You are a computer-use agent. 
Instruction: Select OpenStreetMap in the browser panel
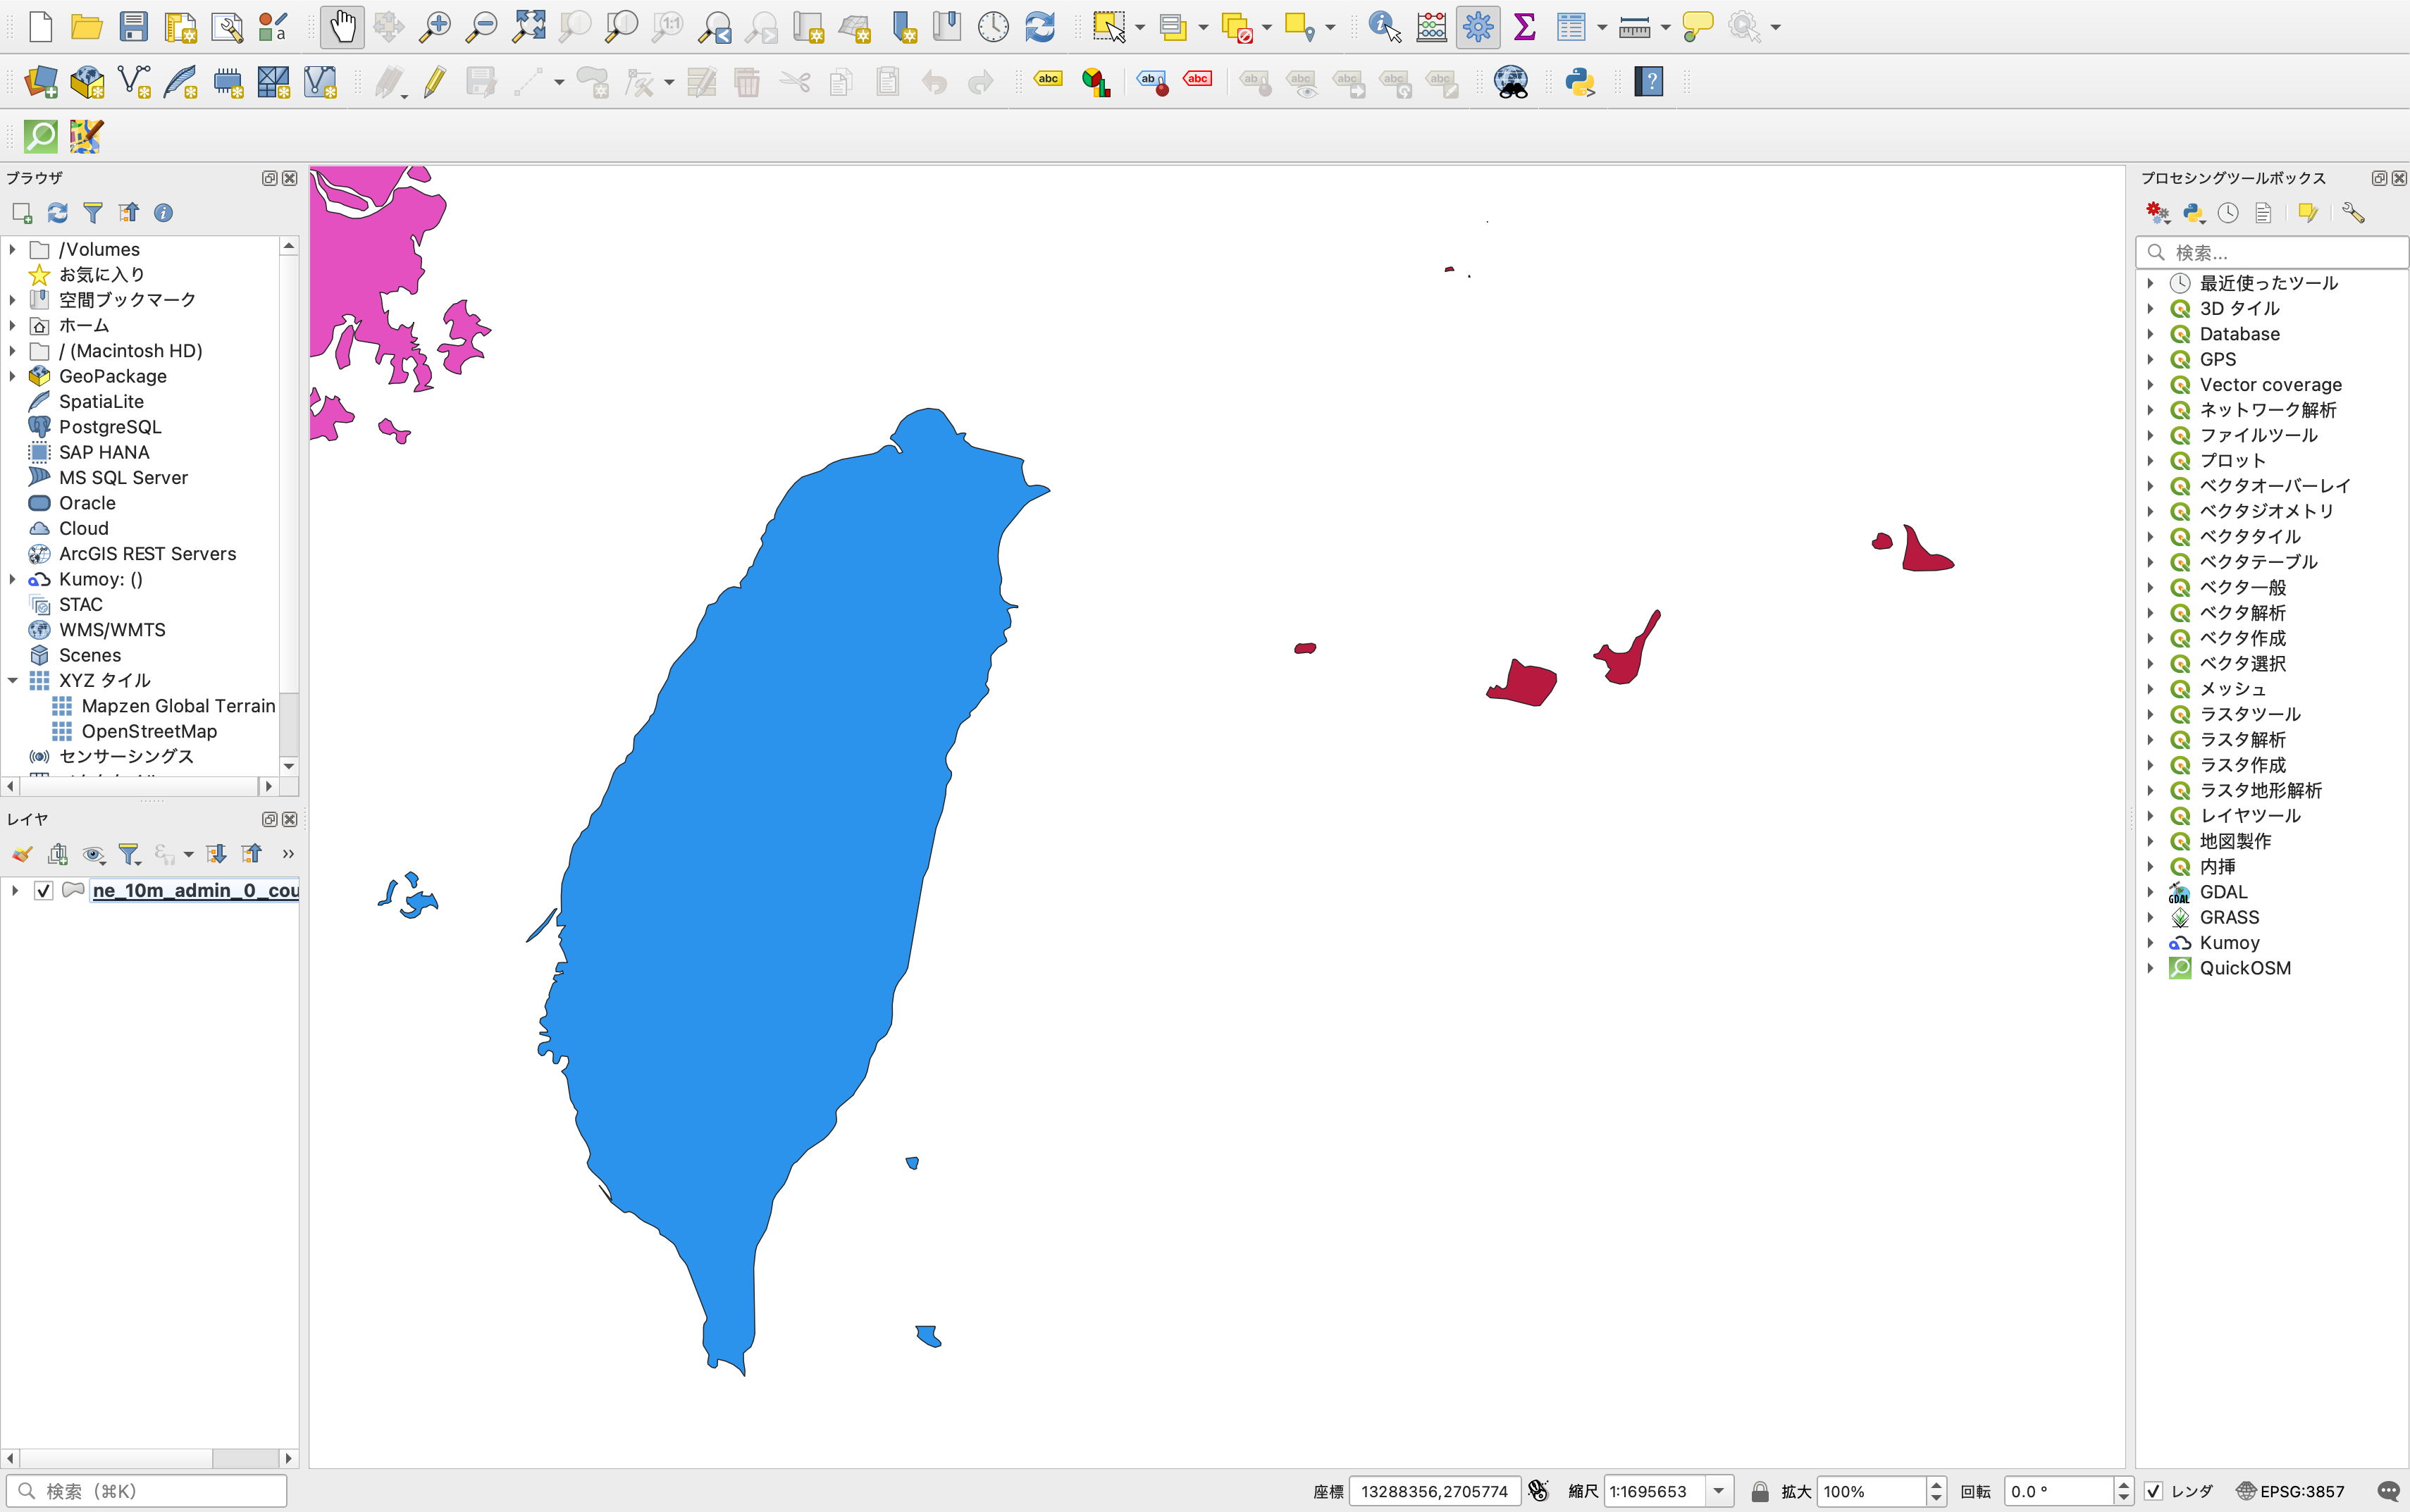click(x=149, y=731)
